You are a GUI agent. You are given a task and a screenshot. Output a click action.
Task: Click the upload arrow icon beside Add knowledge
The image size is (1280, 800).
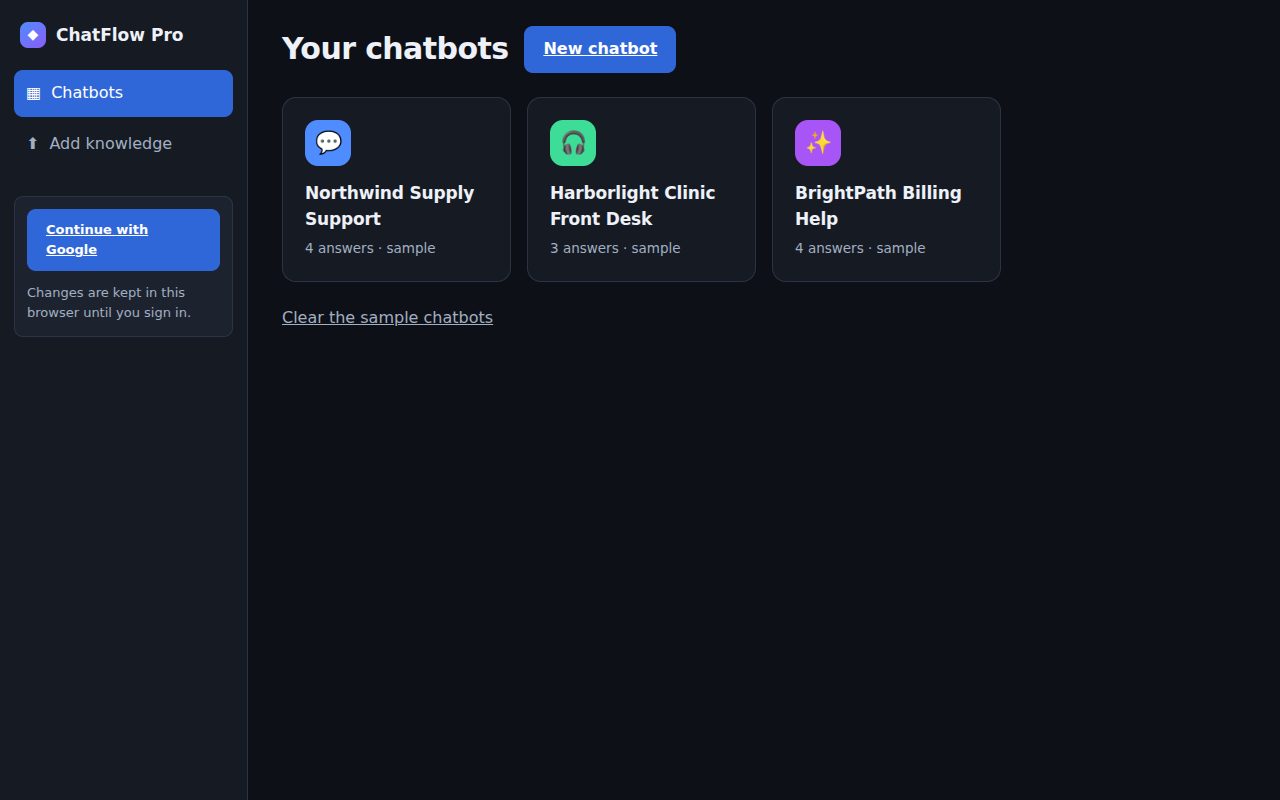coord(32,144)
